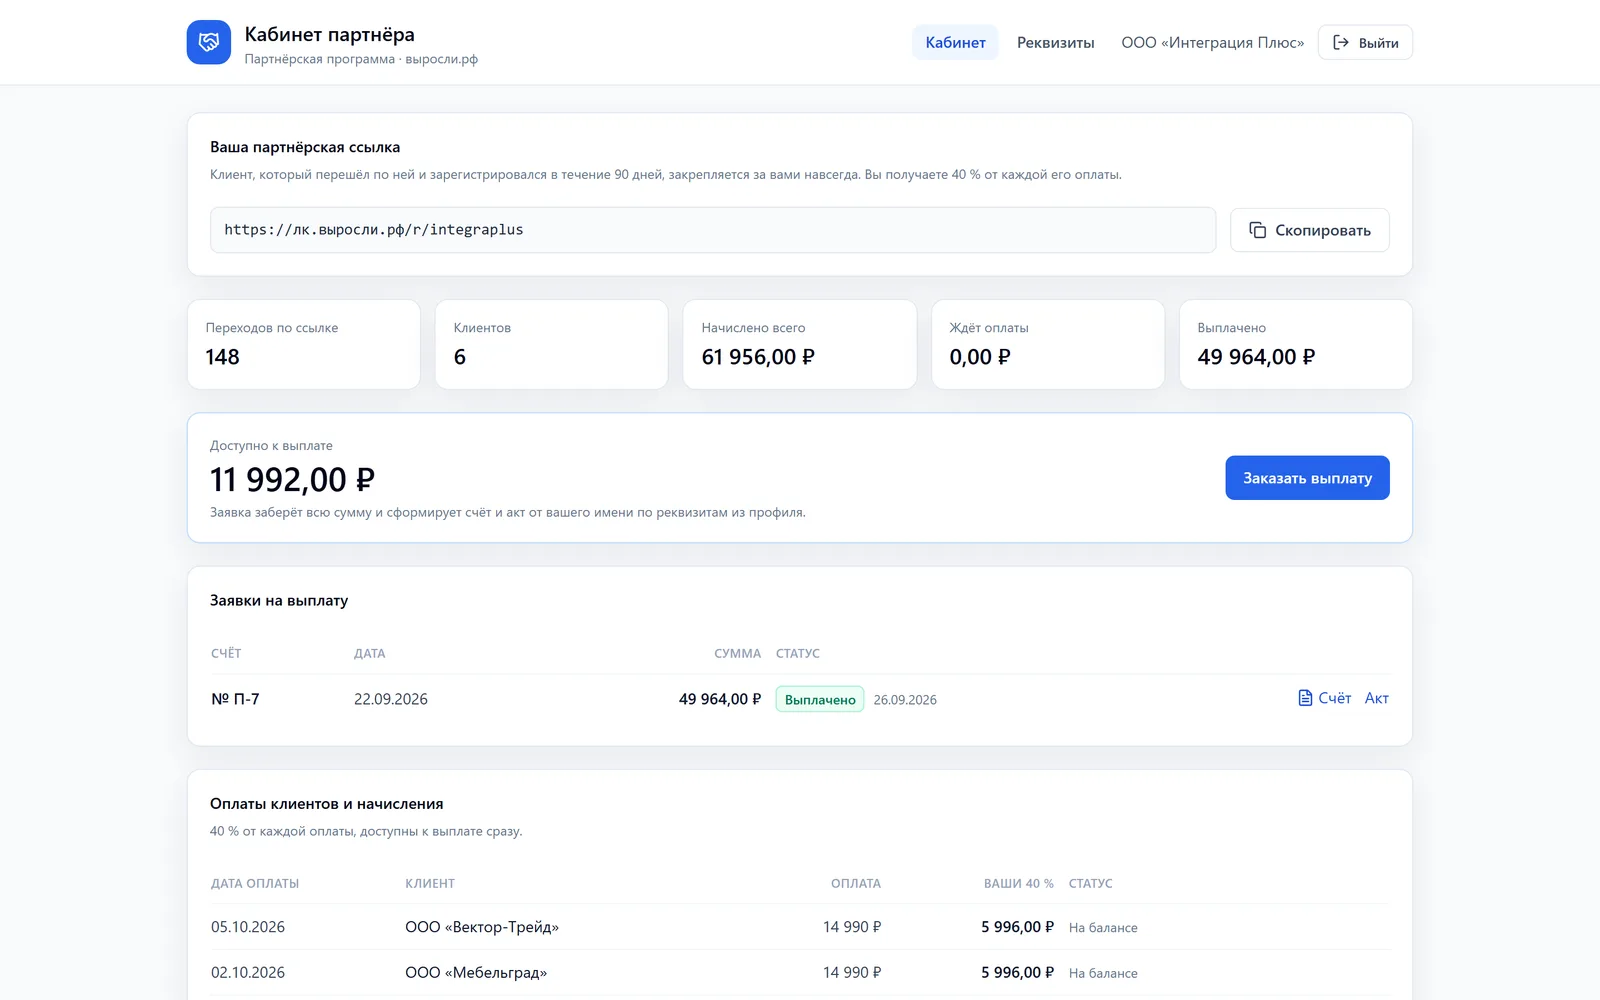Click the Заявки на выплату heading
Image resolution: width=1600 pixels, height=1000 pixels.
coord(279,600)
